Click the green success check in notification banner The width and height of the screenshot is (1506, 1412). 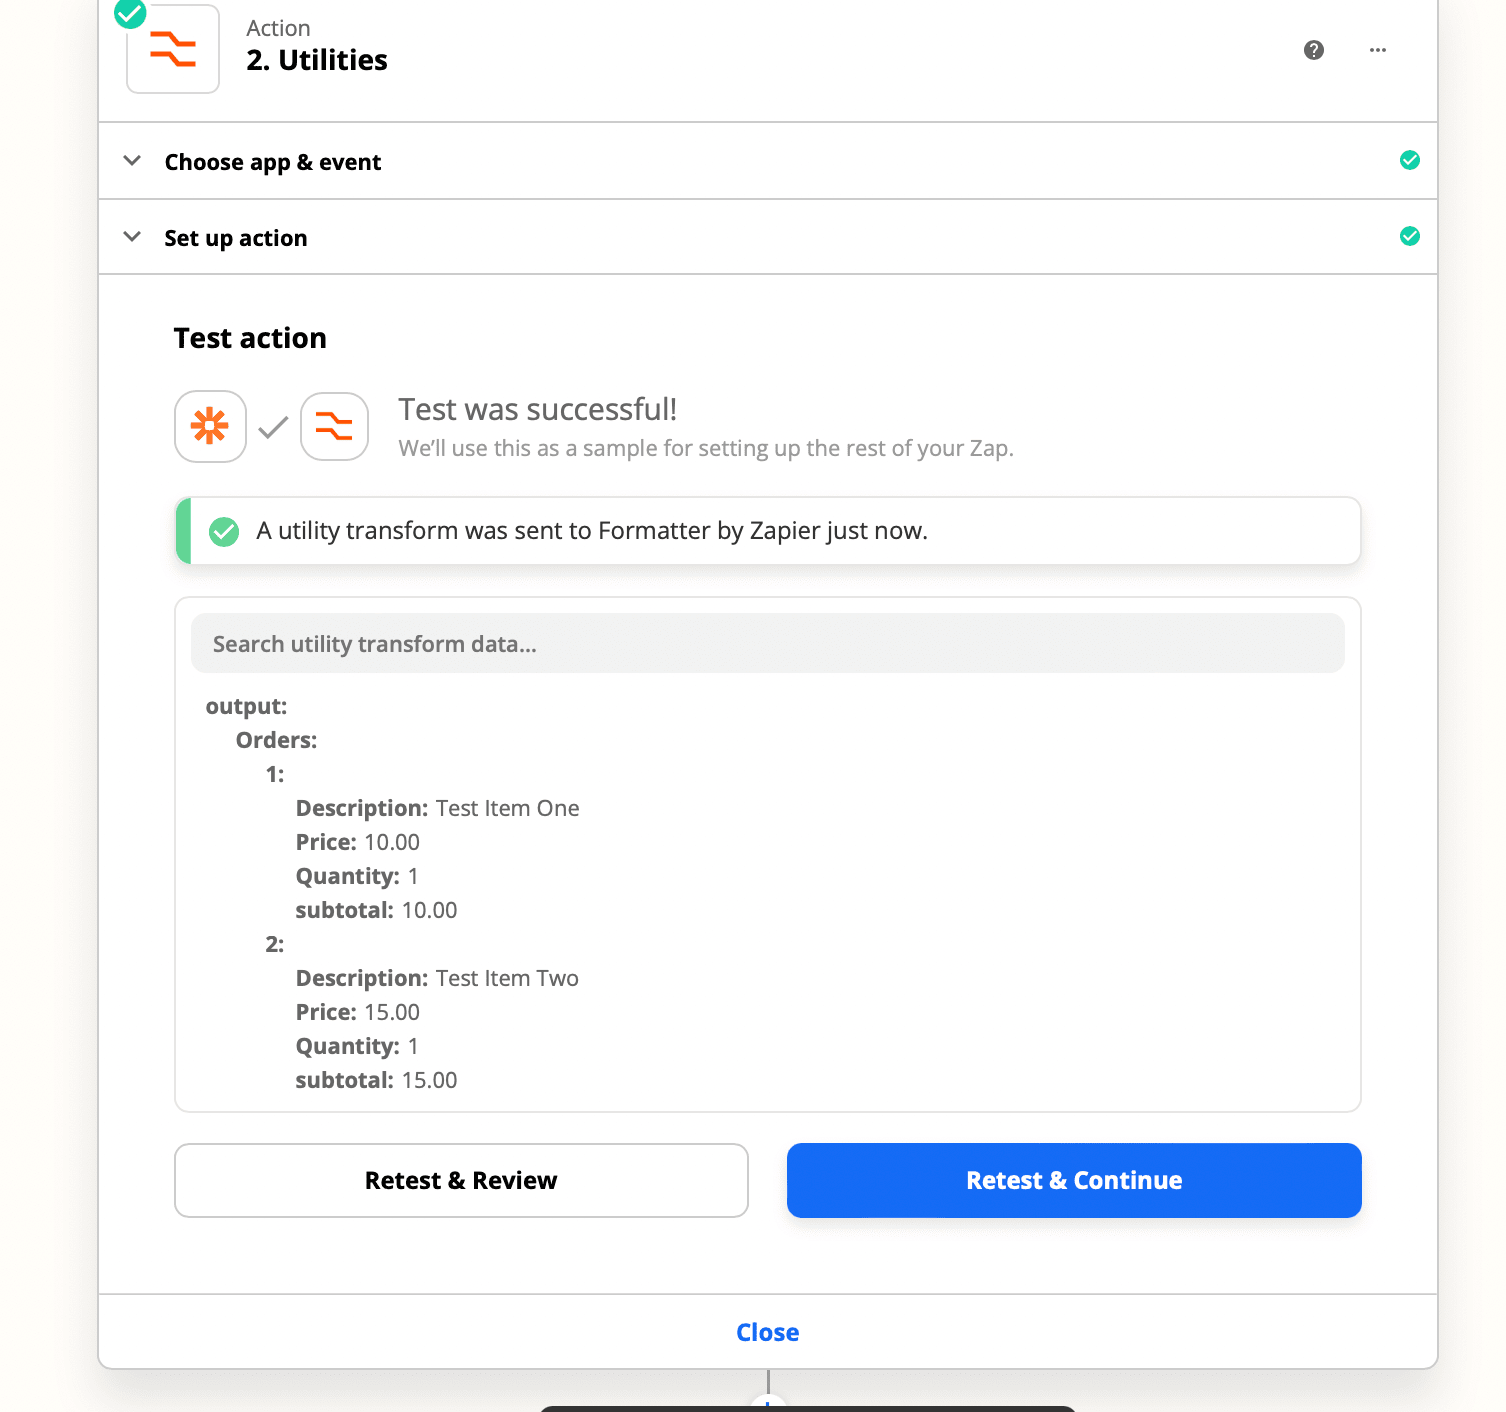click(224, 531)
